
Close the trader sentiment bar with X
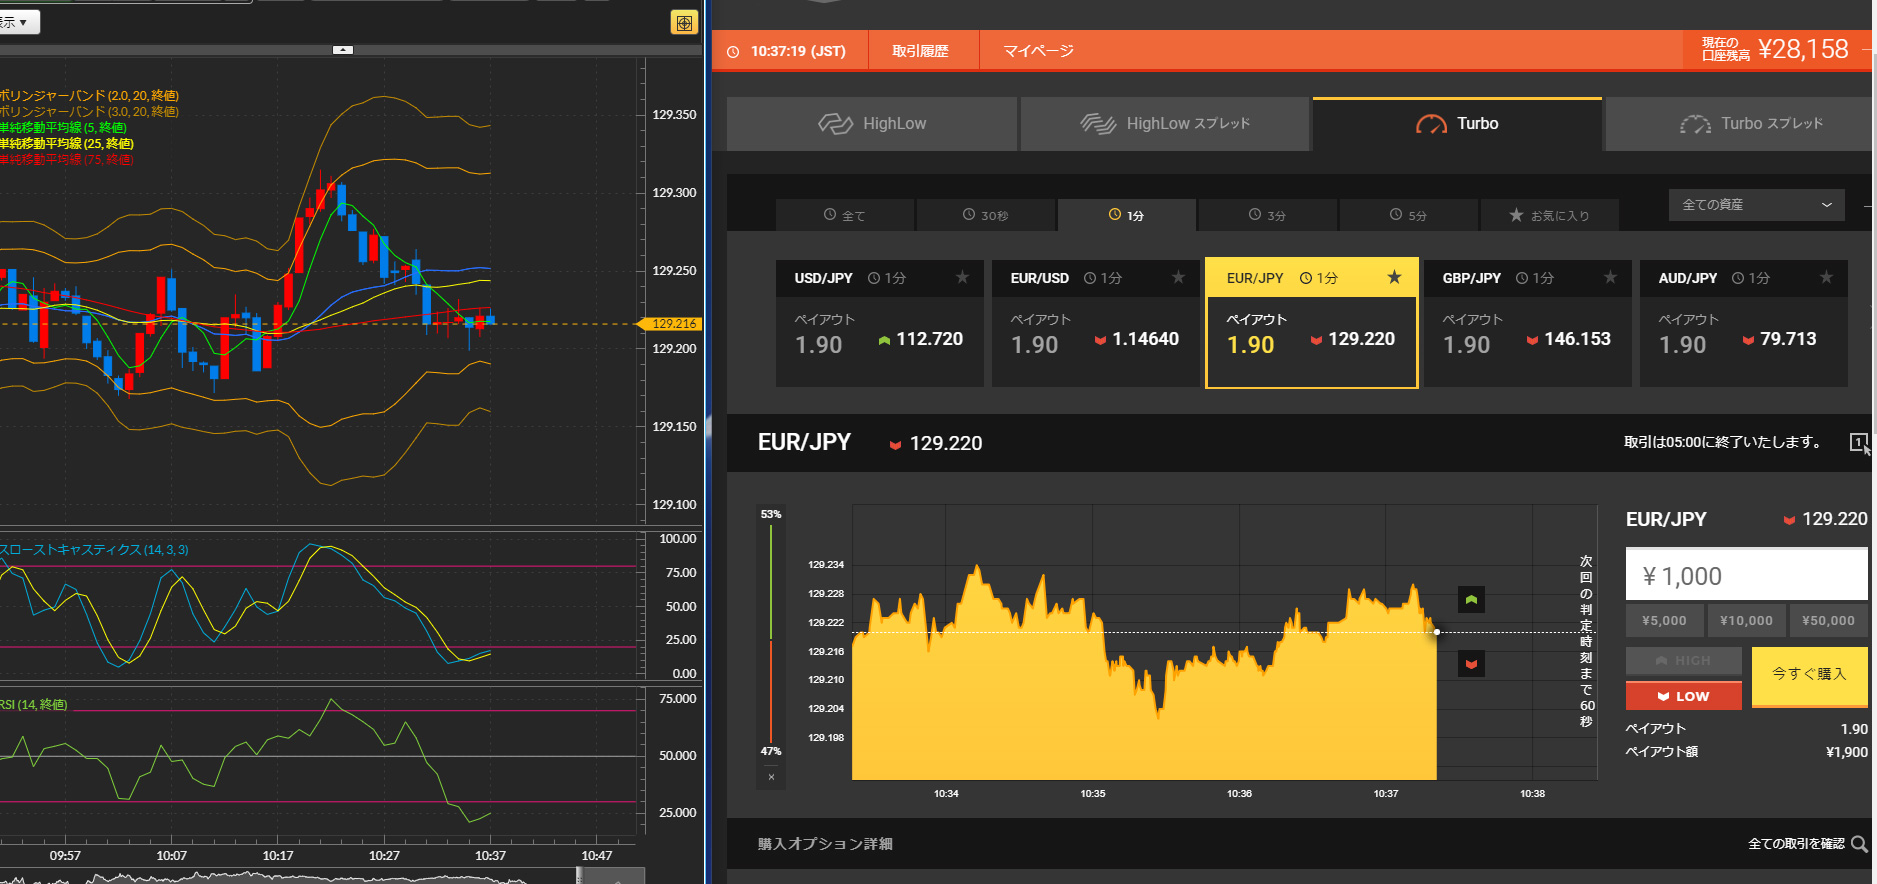pyautogui.click(x=771, y=777)
